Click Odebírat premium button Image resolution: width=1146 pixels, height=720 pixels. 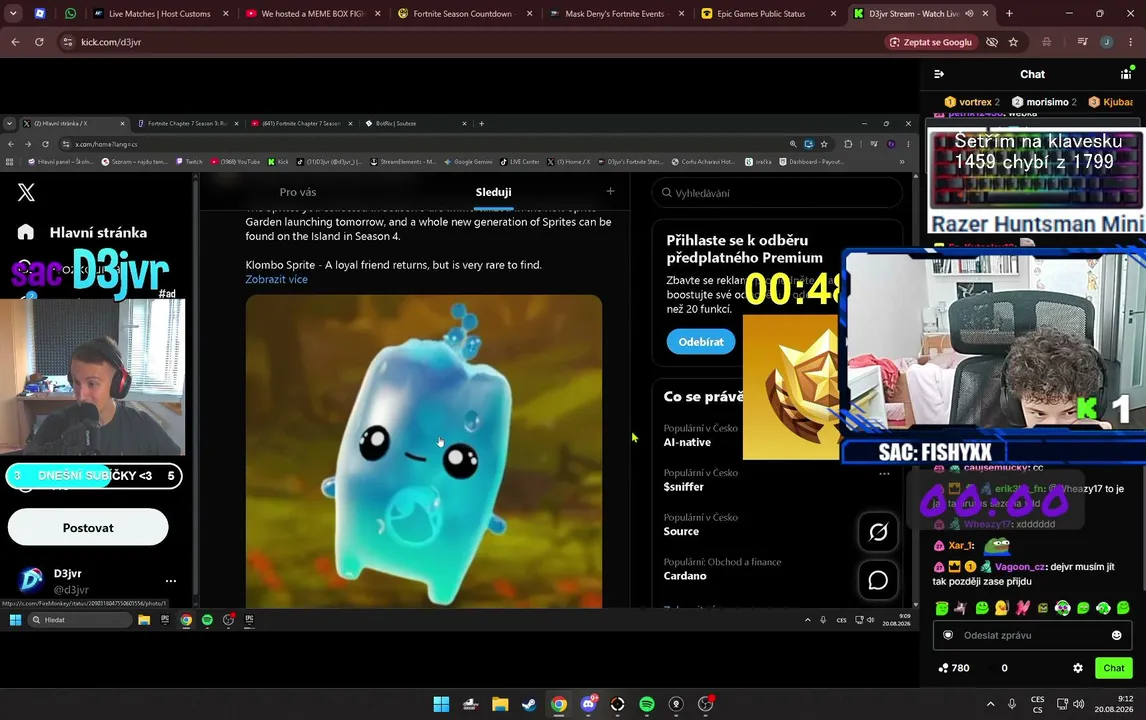tap(701, 341)
